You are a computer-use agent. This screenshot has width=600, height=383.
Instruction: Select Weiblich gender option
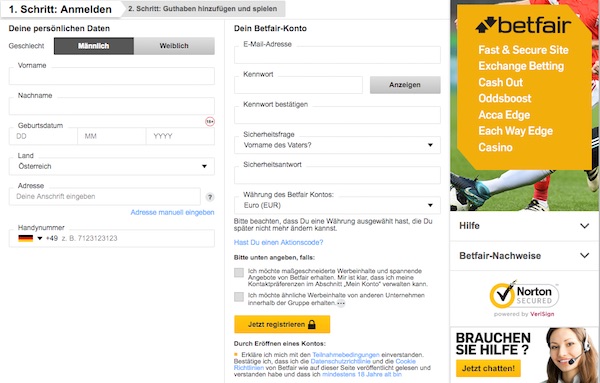[174, 46]
